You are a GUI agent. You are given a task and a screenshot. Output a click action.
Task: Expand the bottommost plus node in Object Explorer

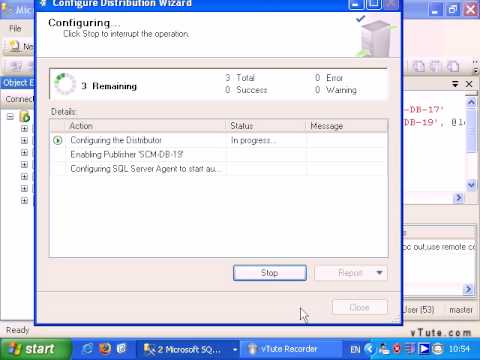[x=24, y=201]
